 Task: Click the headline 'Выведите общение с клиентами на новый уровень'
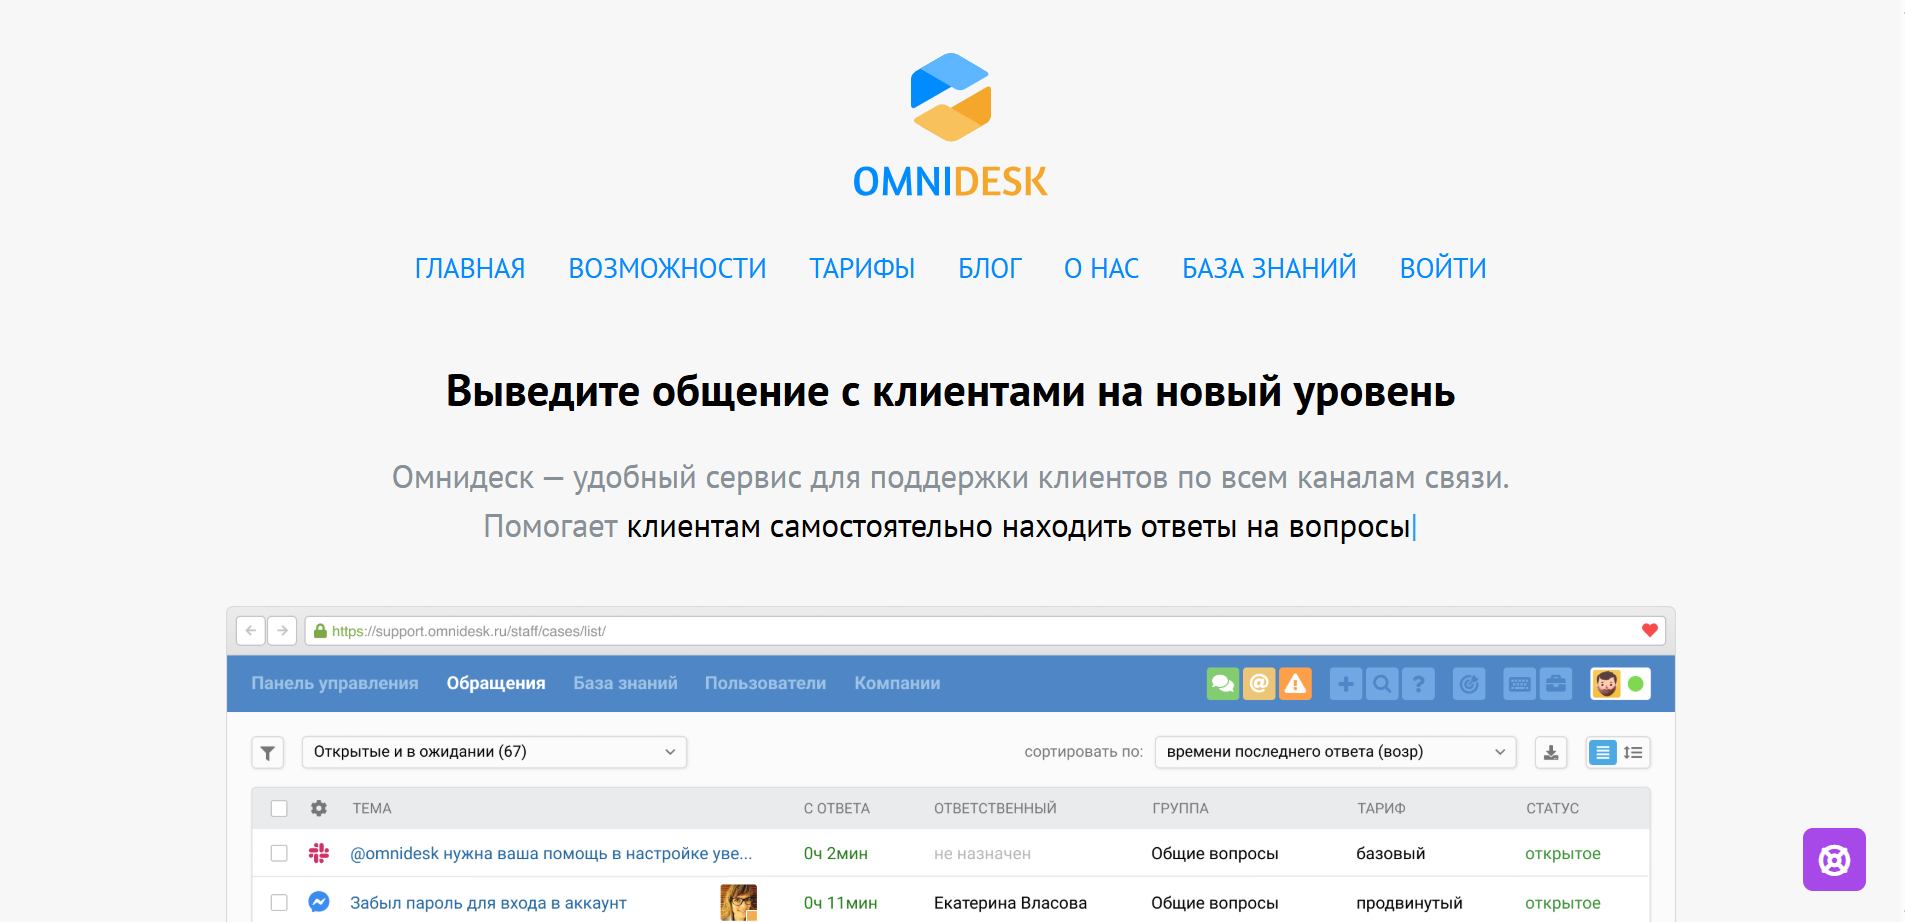[x=950, y=392]
